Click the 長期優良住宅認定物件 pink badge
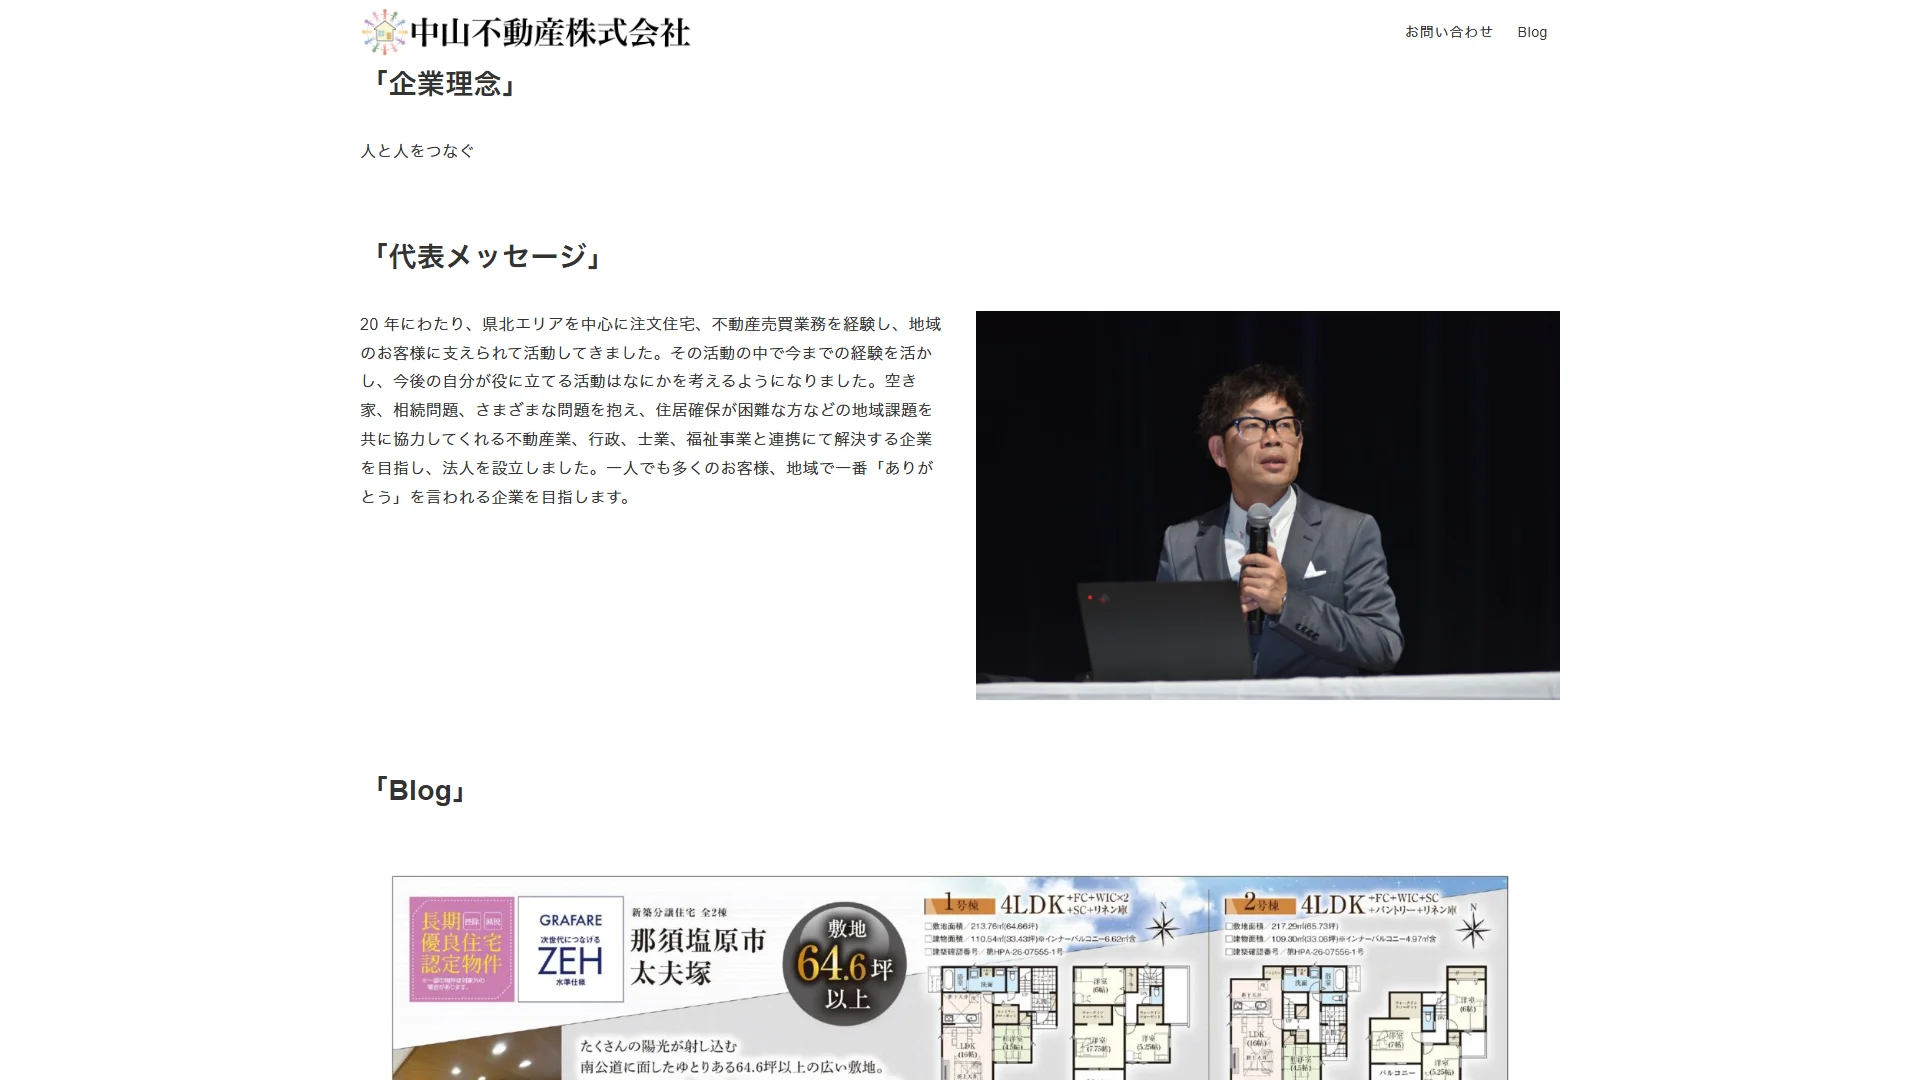The image size is (1920, 1080). click(x=462, y=949)
